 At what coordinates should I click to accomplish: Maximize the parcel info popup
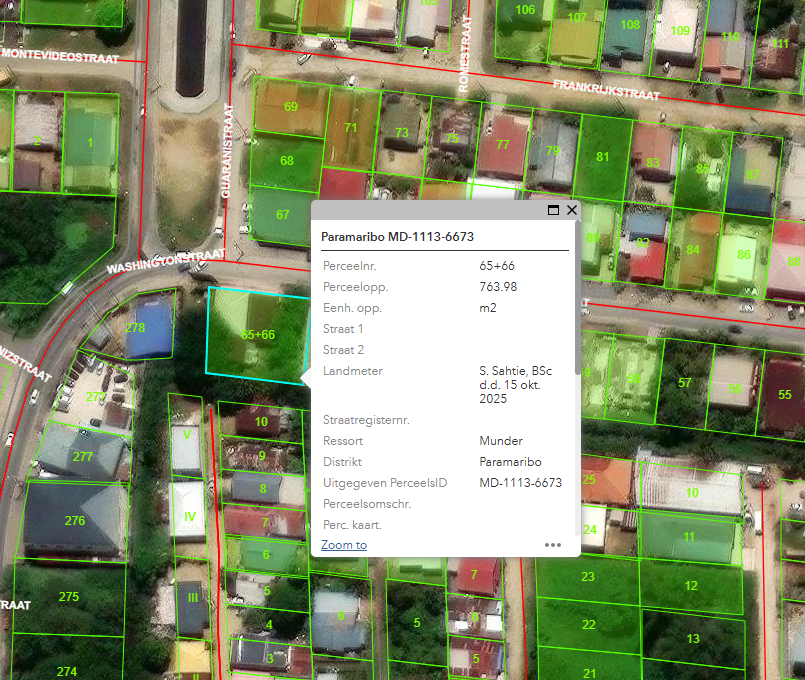(x=553, y=211)
